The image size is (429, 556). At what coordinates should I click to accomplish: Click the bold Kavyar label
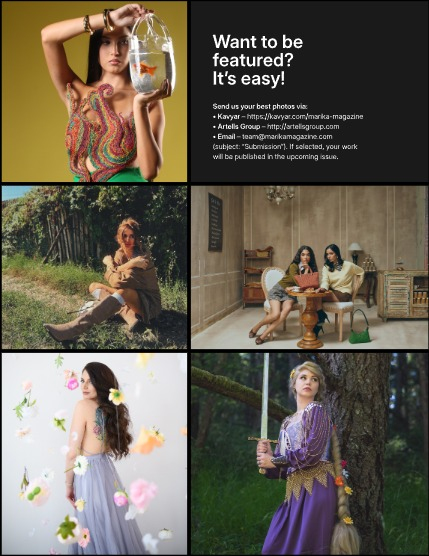point(229,116)
